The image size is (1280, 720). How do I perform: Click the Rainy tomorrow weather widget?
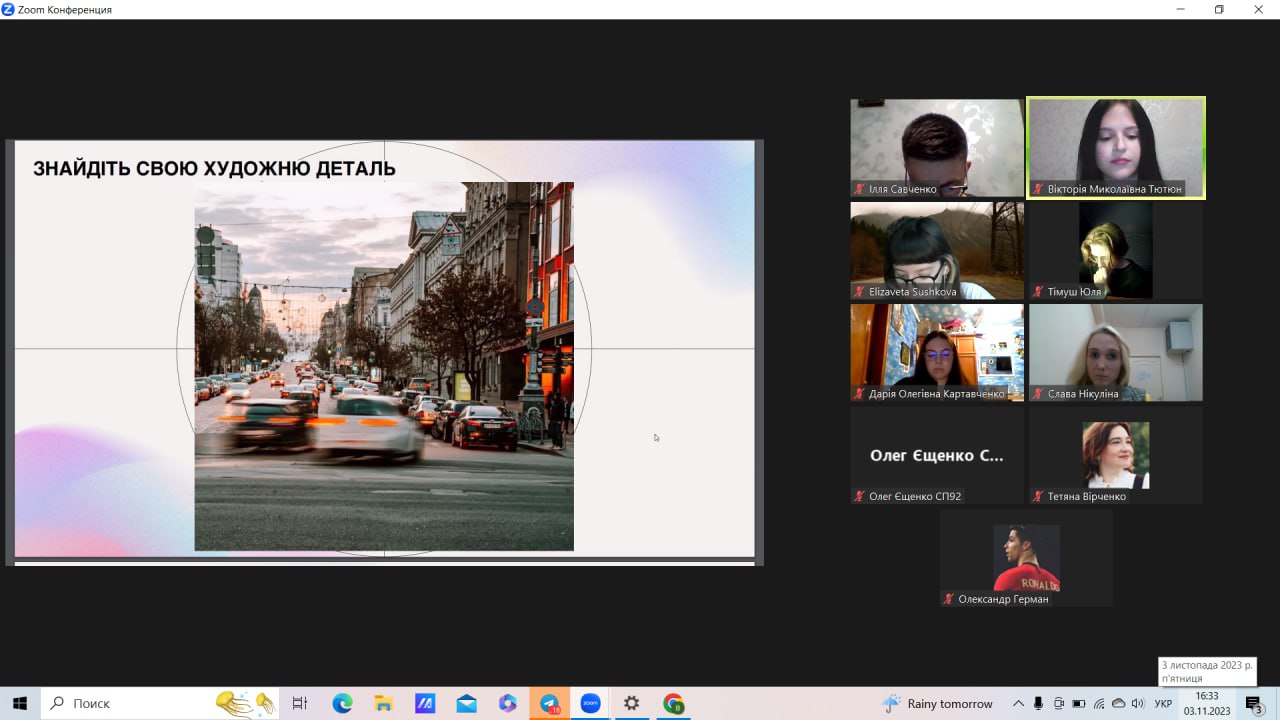[x=938, y=703]
